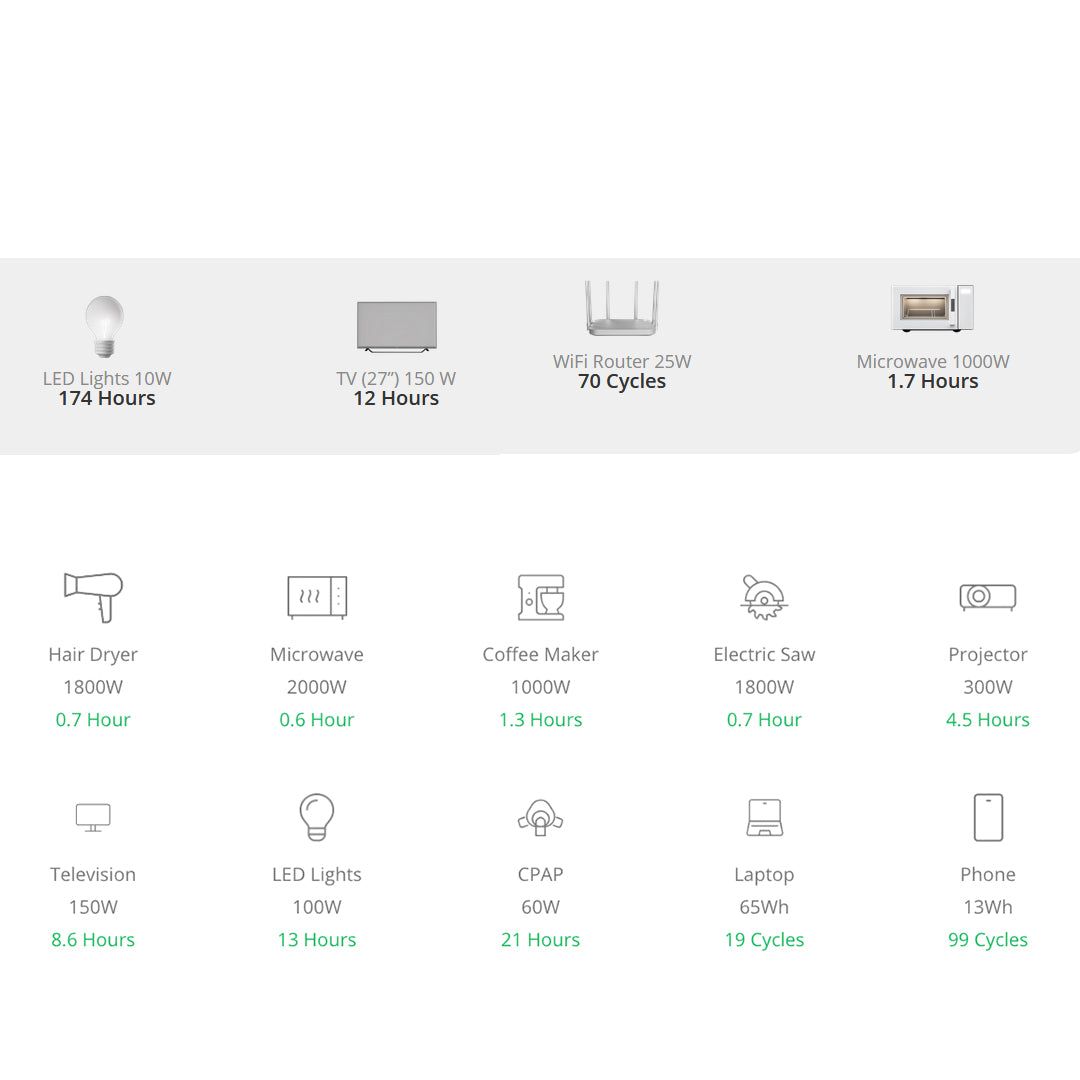Click the outline LED light bulb icon

coord(317,817)
